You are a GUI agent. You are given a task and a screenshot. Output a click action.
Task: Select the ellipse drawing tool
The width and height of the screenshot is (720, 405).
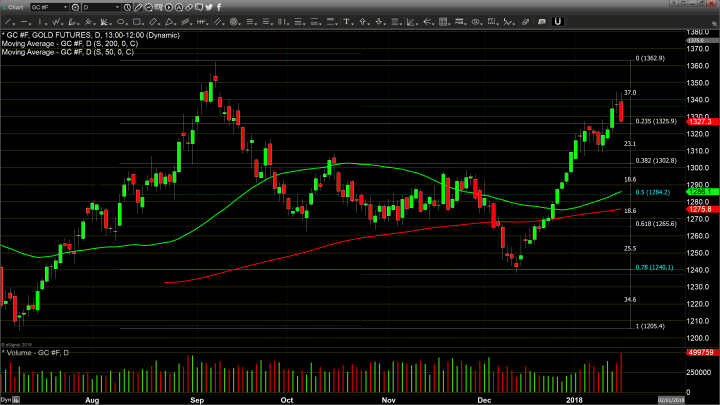(x=120, y=22)
